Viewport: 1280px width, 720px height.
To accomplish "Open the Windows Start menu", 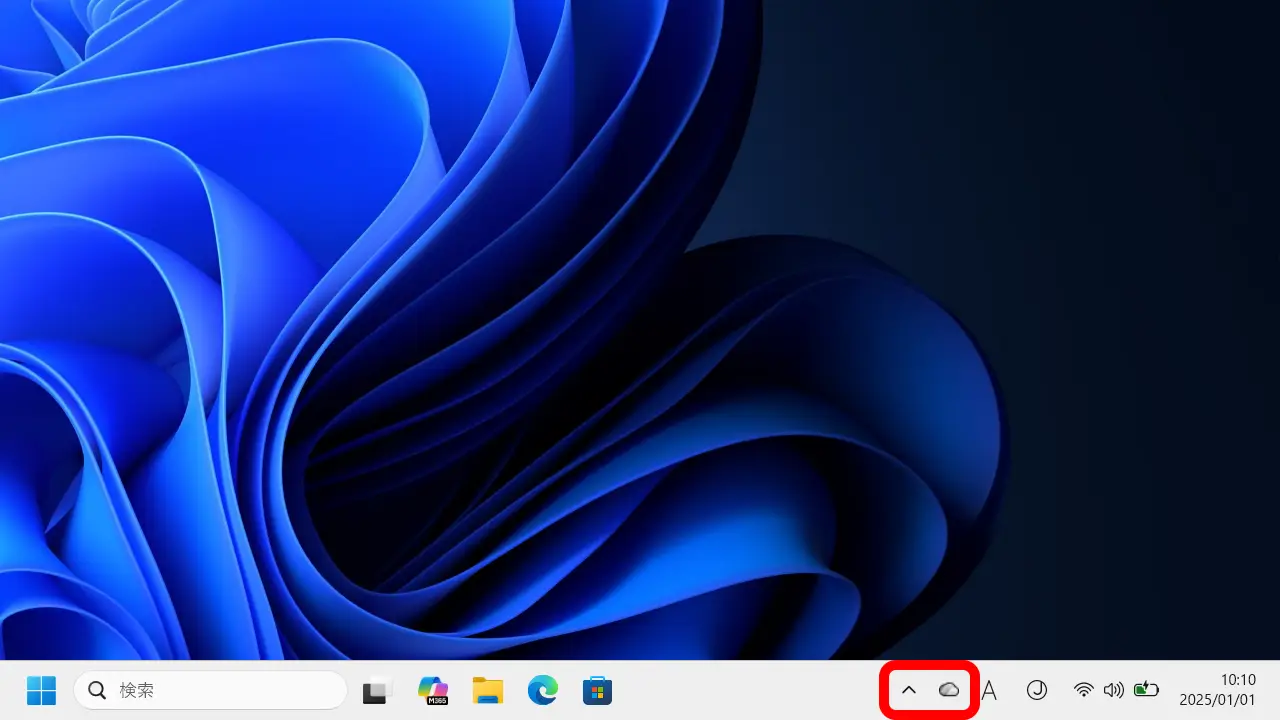I will (41, 690).
